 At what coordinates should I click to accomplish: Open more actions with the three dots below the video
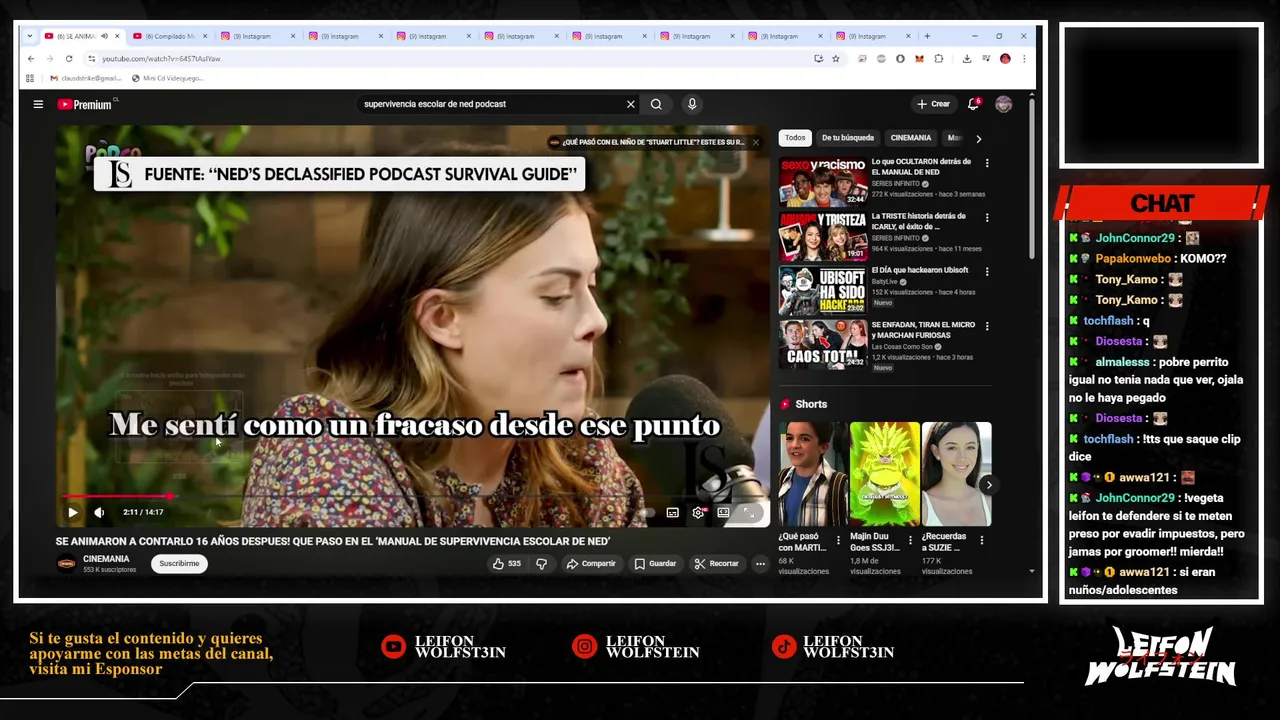760,564
